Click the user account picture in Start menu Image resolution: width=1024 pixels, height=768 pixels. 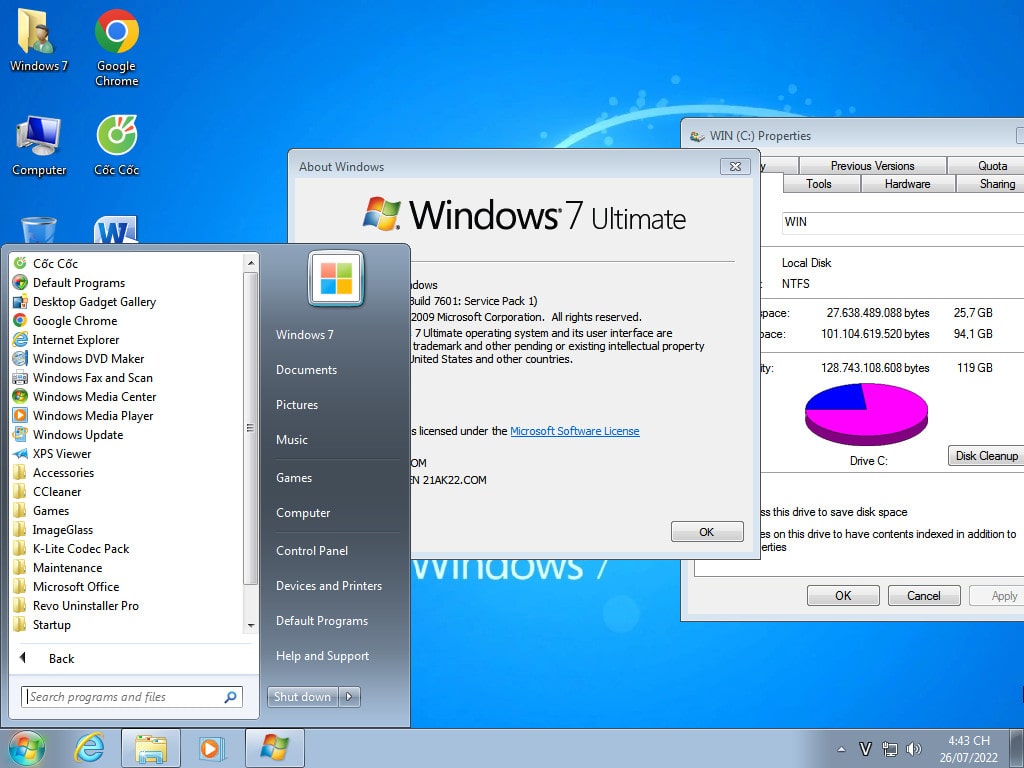click(x=336, y=278)
